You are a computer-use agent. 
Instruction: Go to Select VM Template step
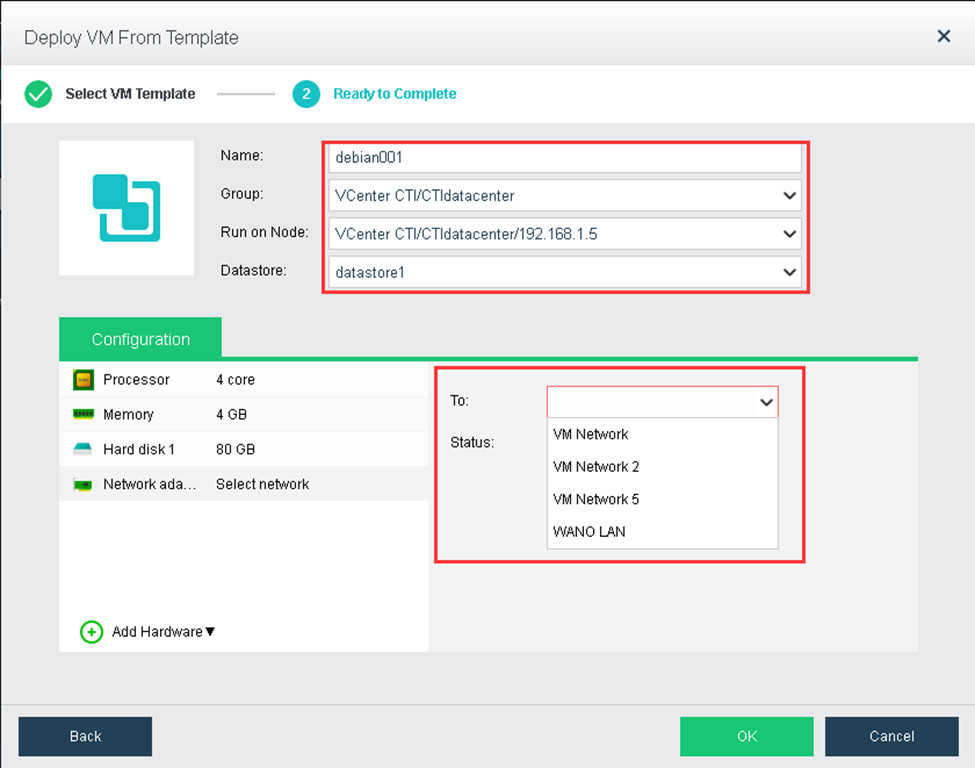pyautogui.click(x=130, y=94)
